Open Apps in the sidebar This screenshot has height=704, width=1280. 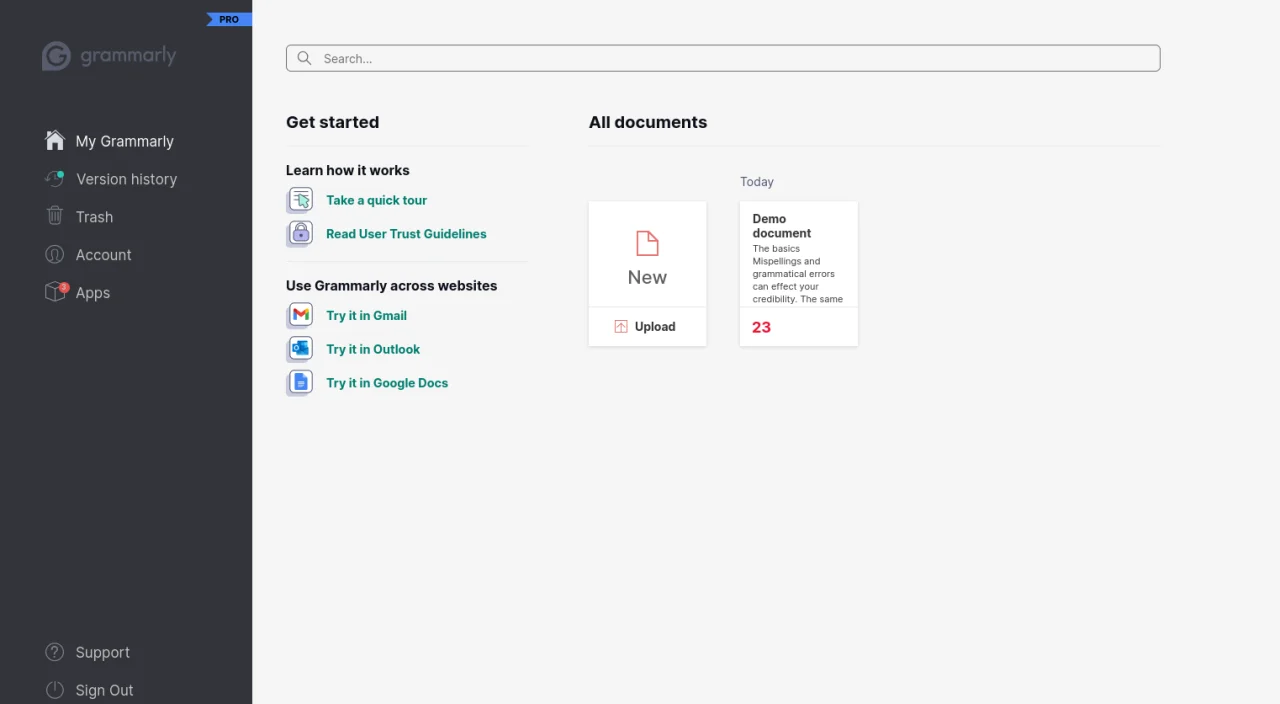93,293
